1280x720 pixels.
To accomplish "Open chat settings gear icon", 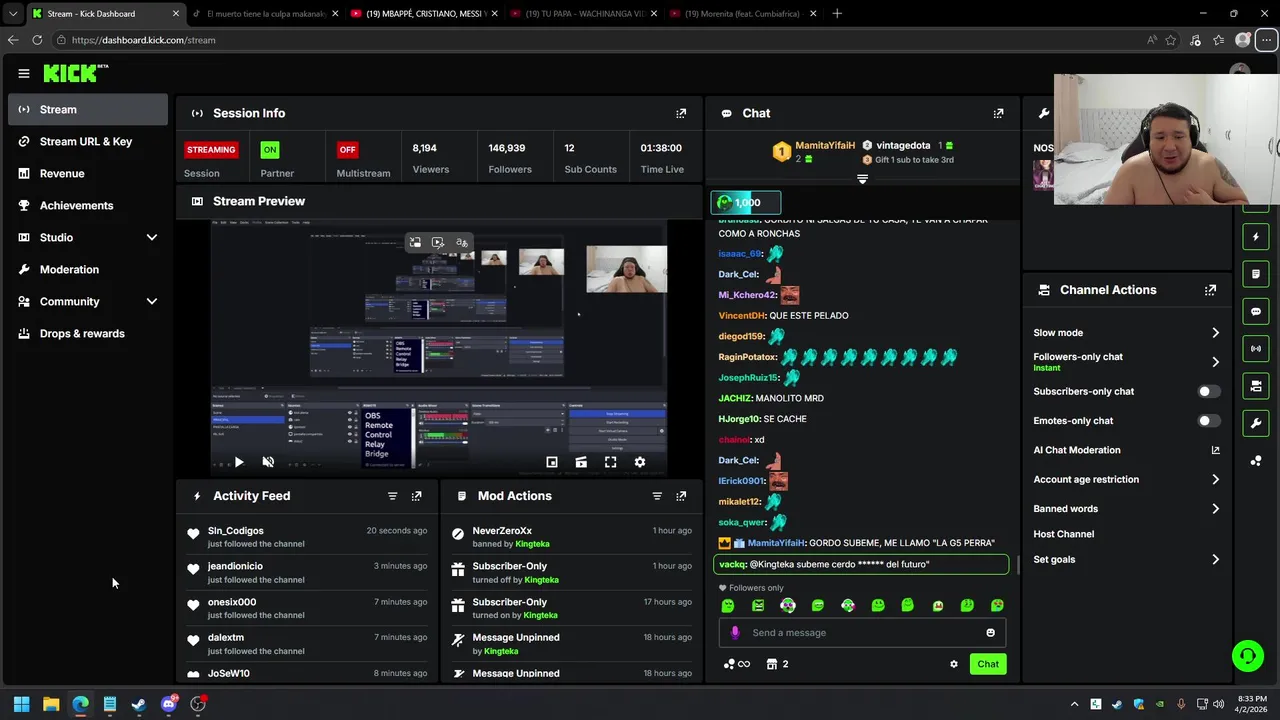I will tap(953, 664).
